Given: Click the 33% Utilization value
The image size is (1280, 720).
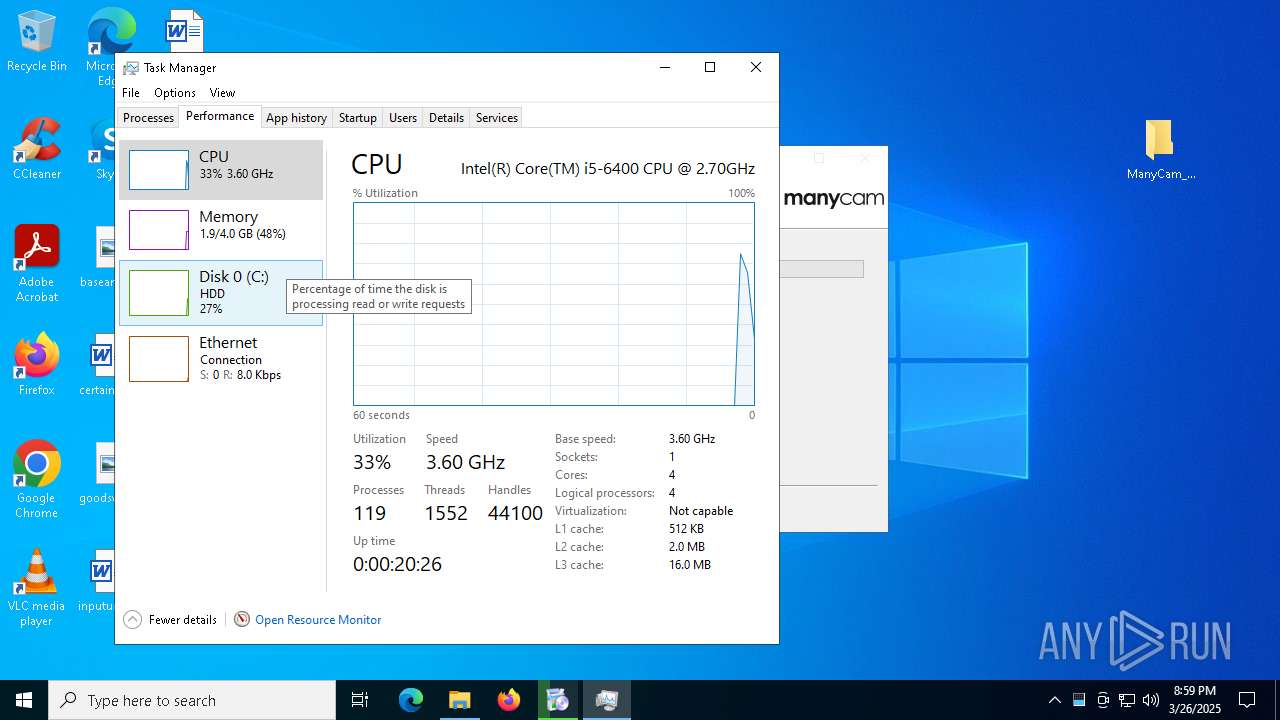Looking at the screenshot, I should click(372, 462).
